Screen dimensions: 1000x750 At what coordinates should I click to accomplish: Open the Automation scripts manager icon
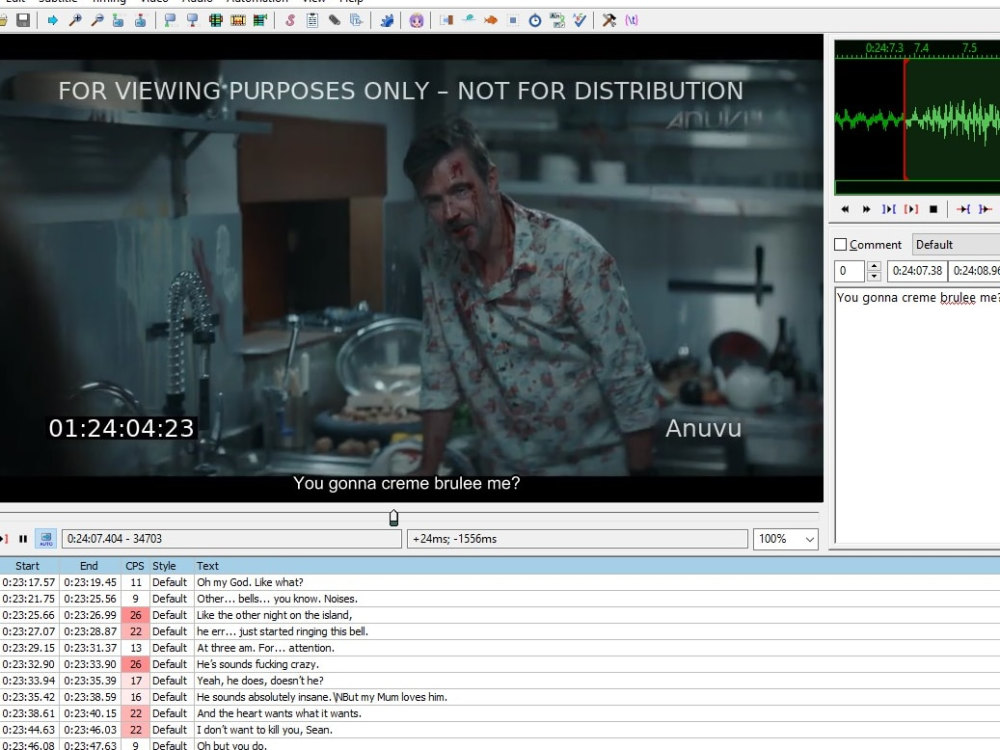pyautogui.click(x=386, y=20)
